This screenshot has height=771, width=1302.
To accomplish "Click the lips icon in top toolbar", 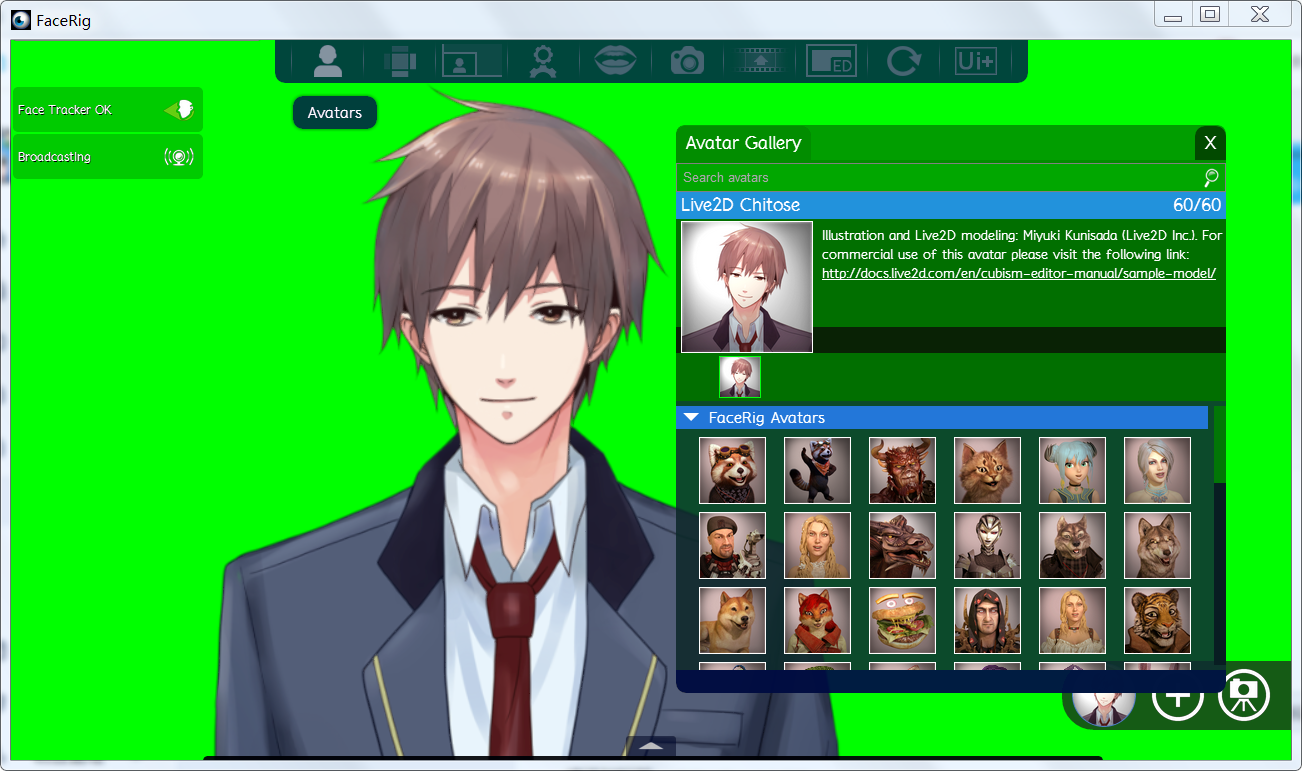I will click(x=615, y=61).
